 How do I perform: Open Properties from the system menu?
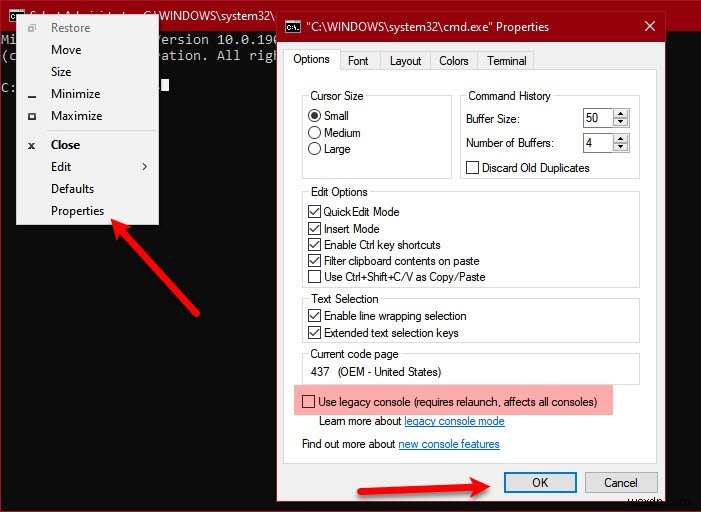pyautogui.click(x=88, y=210)
